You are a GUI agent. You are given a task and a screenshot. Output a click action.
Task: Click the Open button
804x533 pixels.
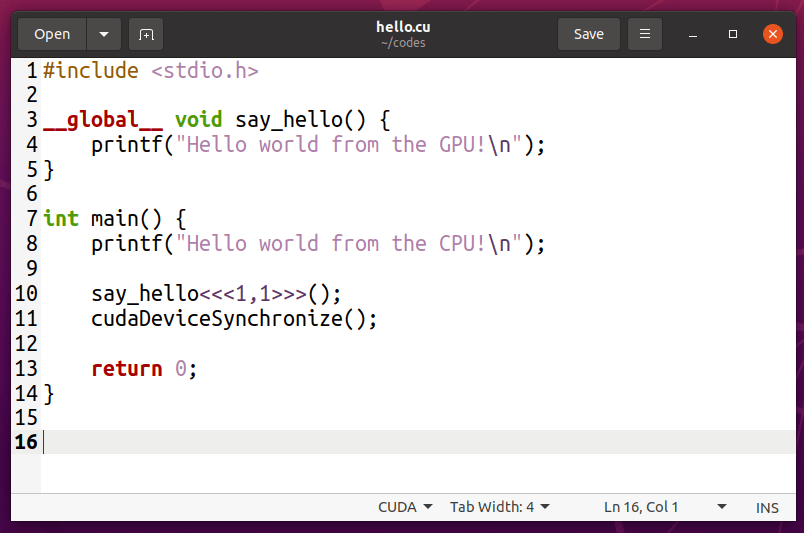click(52, 34)
